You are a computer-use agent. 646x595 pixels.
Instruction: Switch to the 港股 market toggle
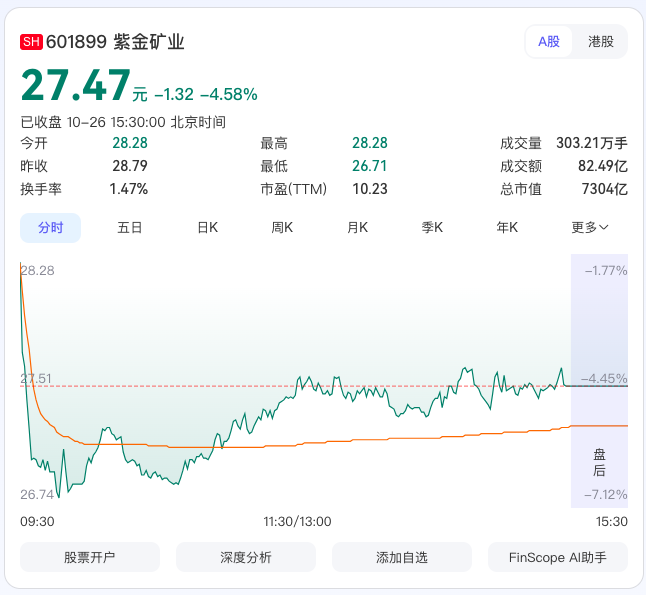(x=601, y=42)
